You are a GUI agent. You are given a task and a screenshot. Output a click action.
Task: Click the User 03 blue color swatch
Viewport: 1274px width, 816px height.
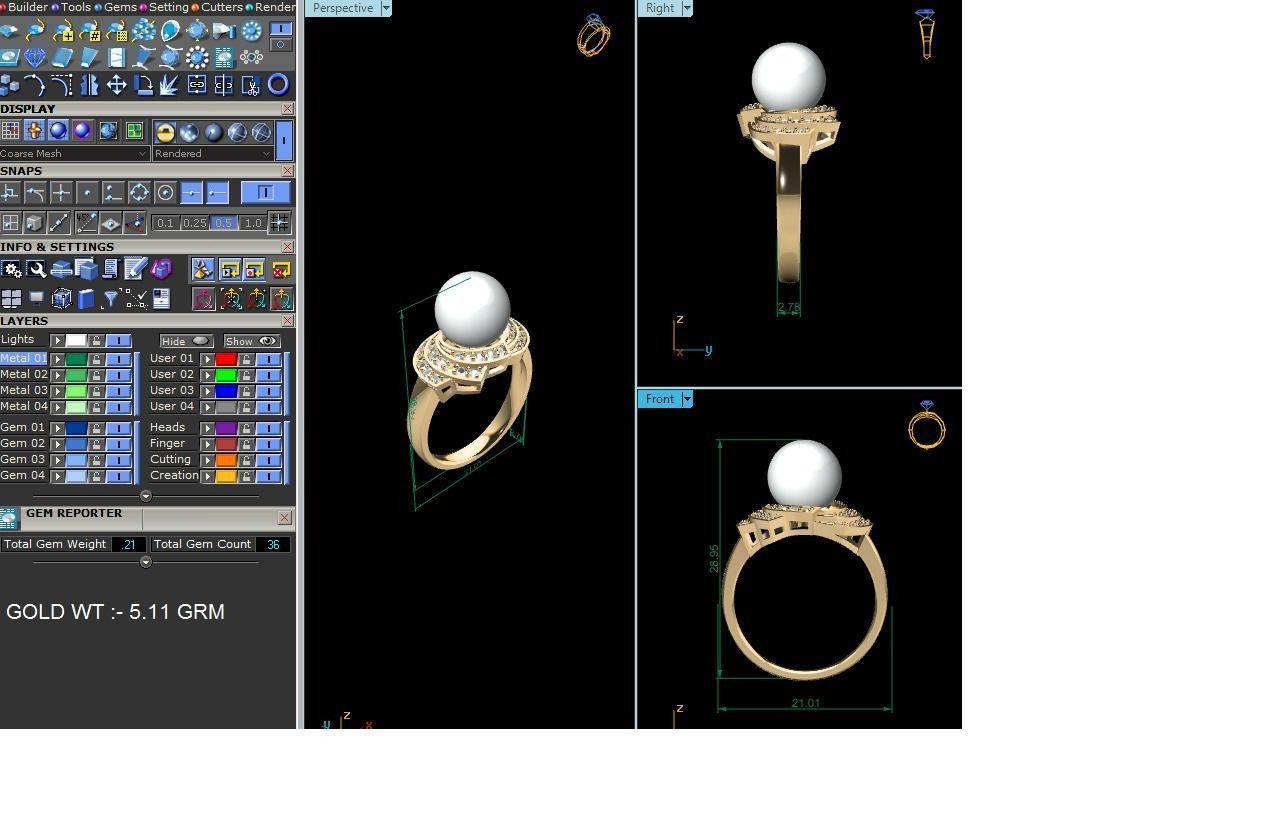(x=226, y=390)
